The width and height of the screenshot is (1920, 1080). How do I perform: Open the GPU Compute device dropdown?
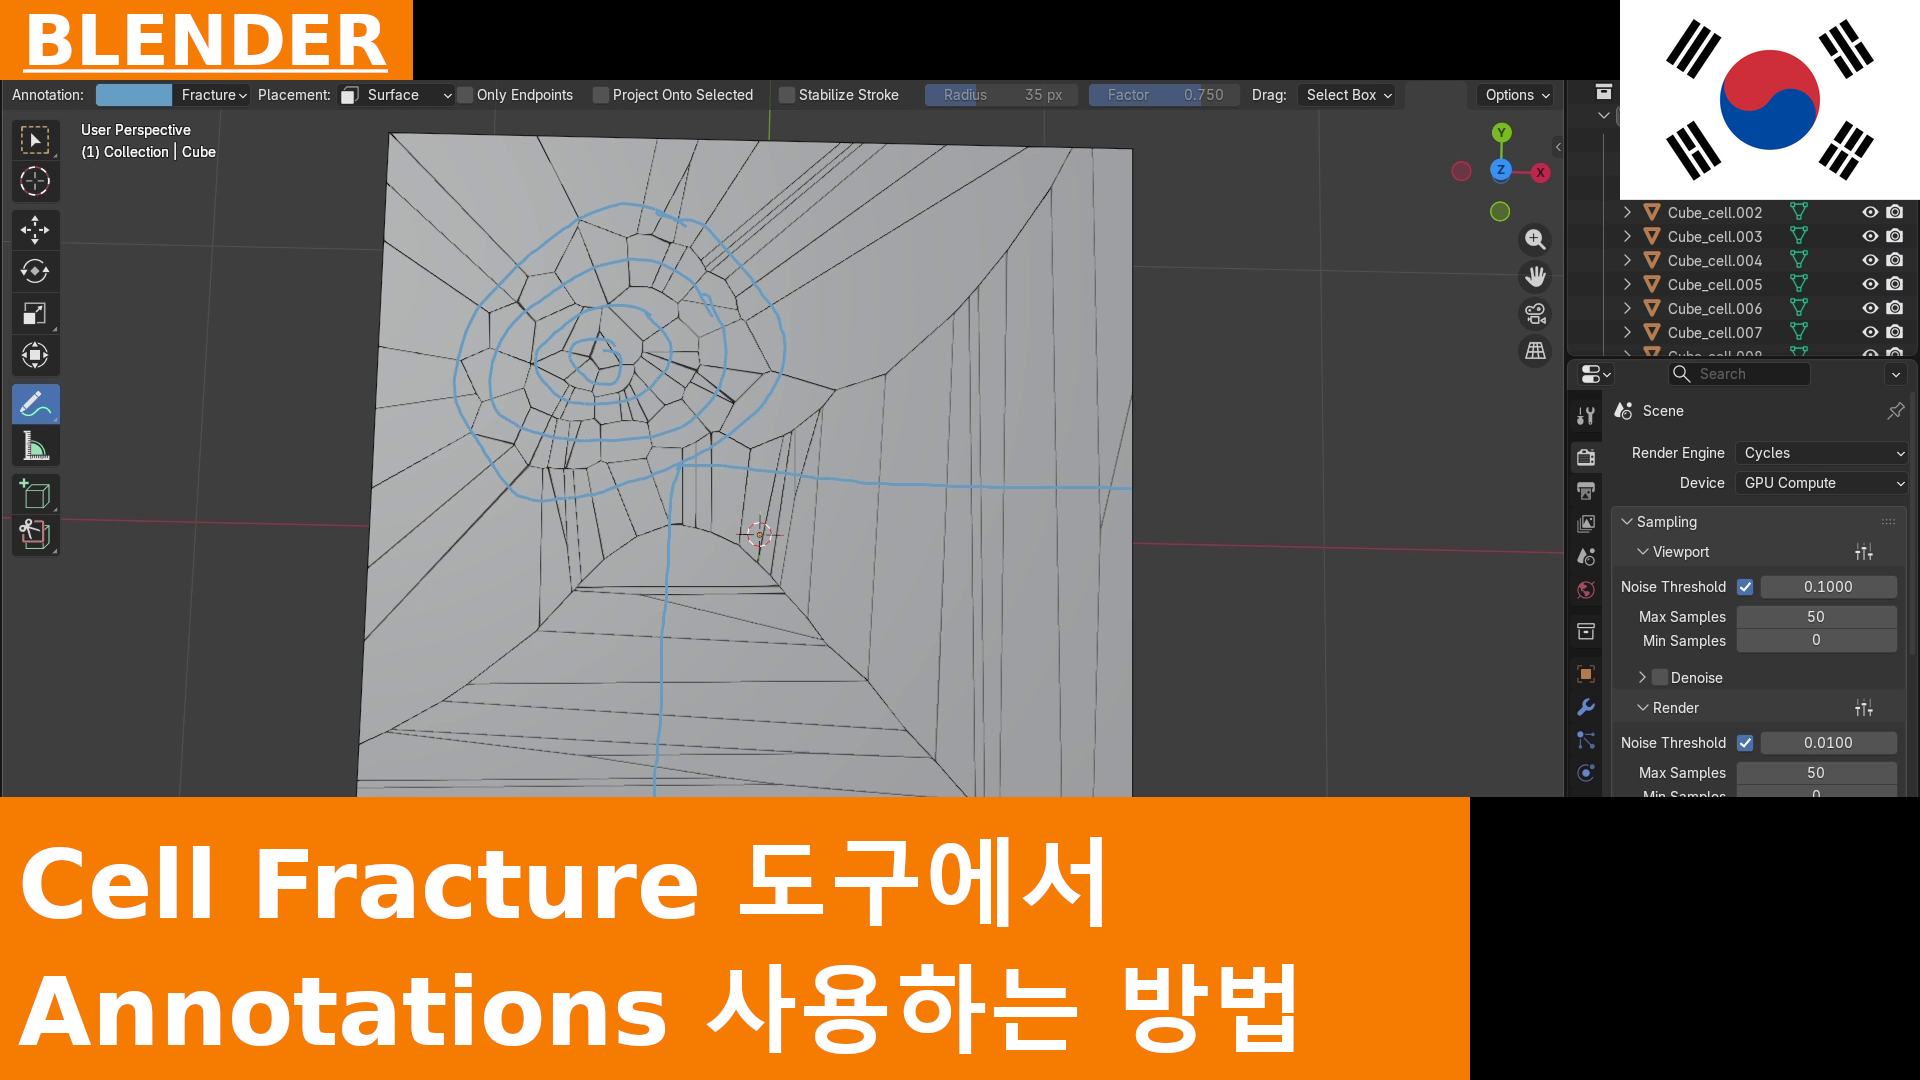pos(1823,483)
